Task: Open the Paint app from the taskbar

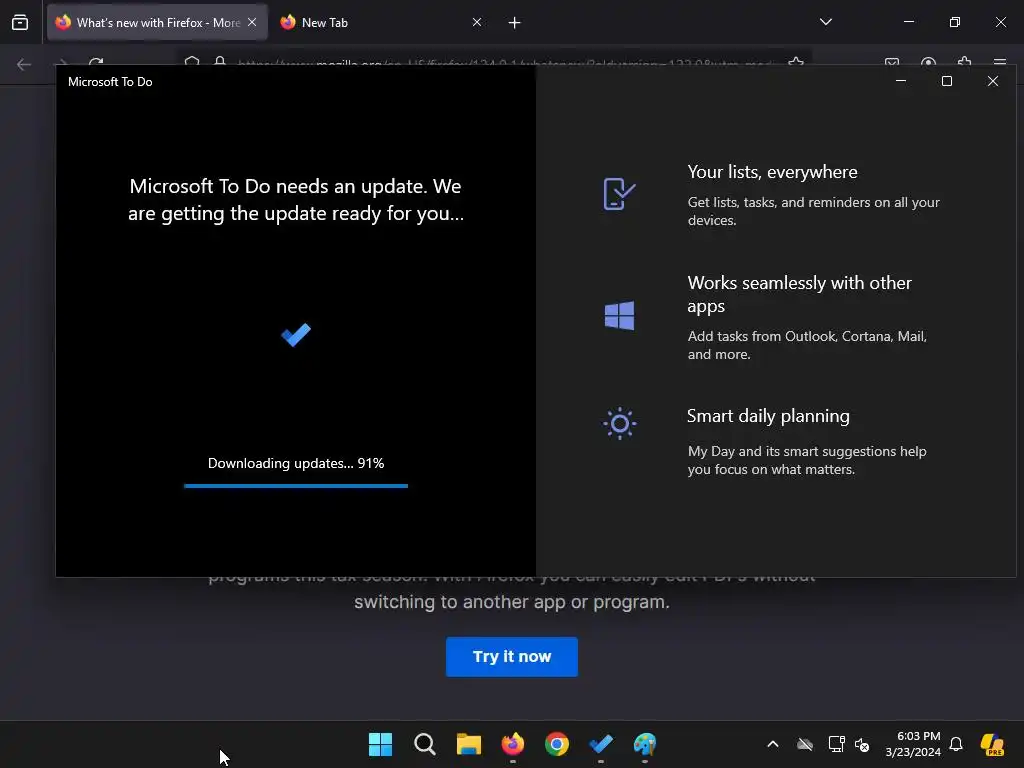Action: [645, 744]
